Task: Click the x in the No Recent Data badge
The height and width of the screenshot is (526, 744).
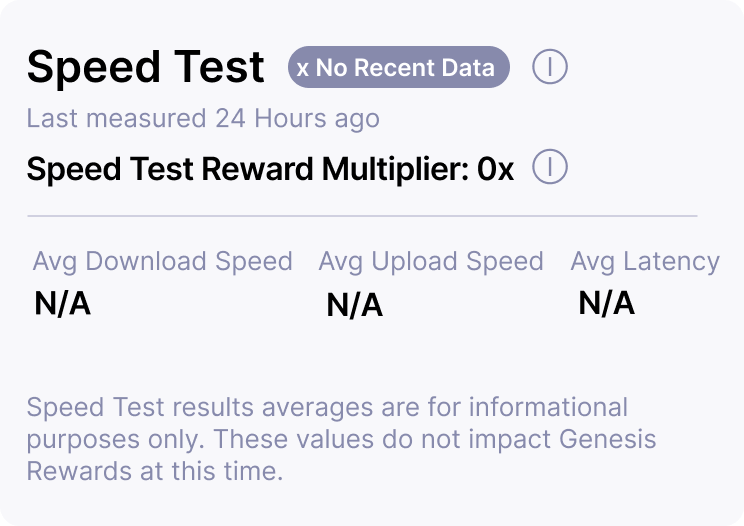Action: [x=302, y=68]
